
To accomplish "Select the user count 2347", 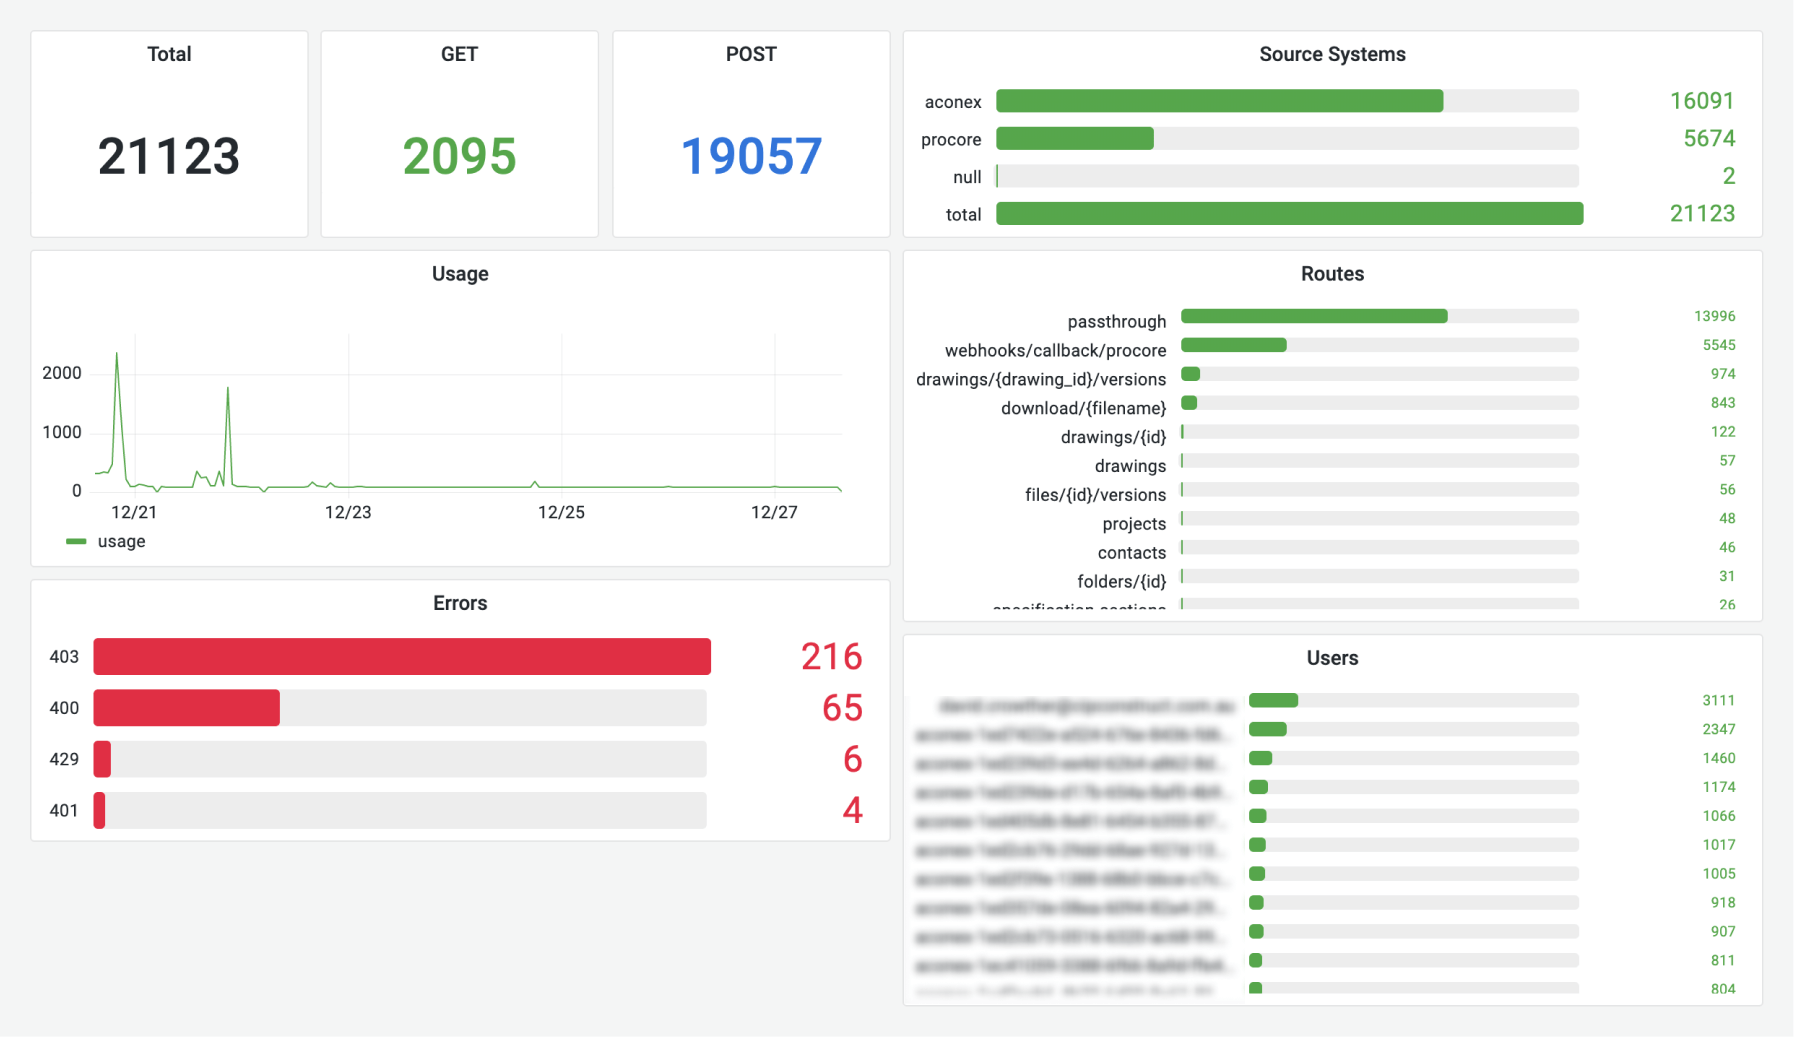I will 1719,730.
